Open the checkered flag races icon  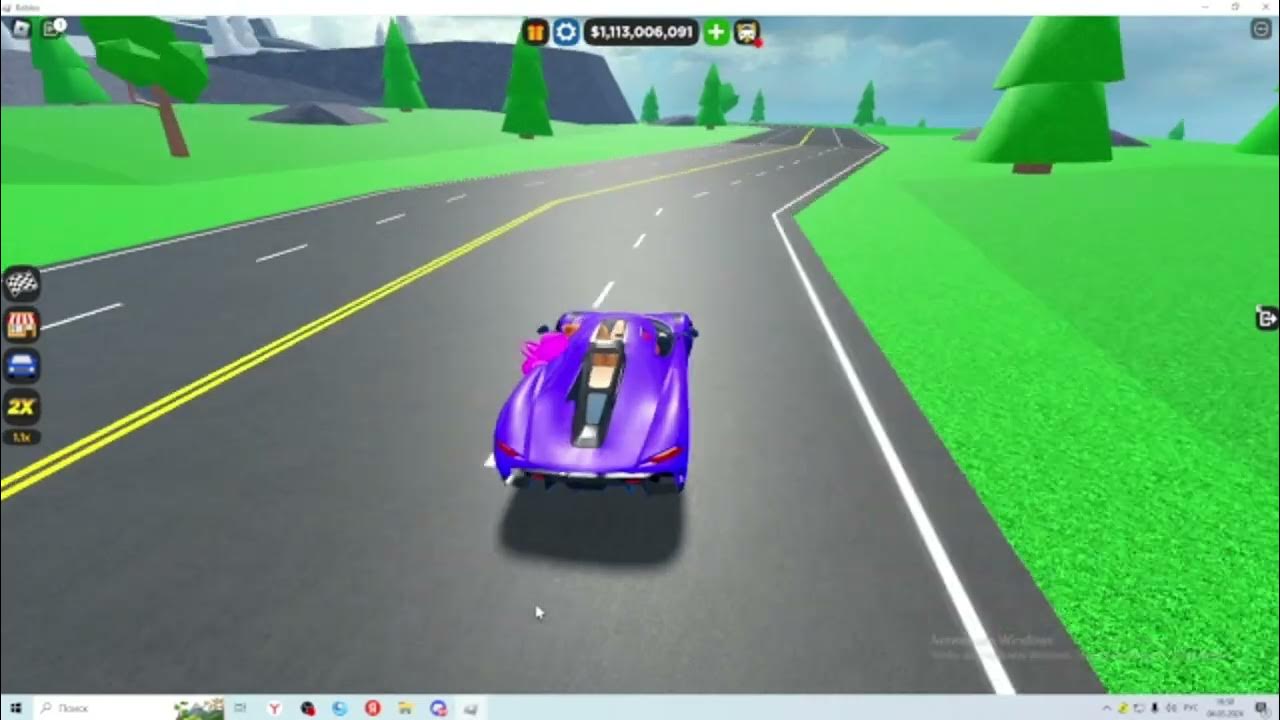coord(22,284)
